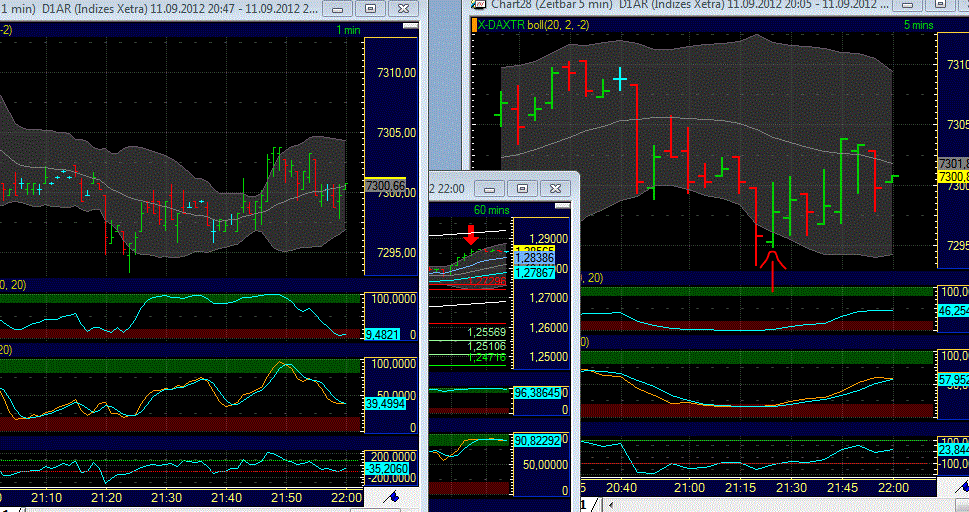Maximize the 1 min D1AR chart window
Screen dimensions: 969x512
[370, 9]
